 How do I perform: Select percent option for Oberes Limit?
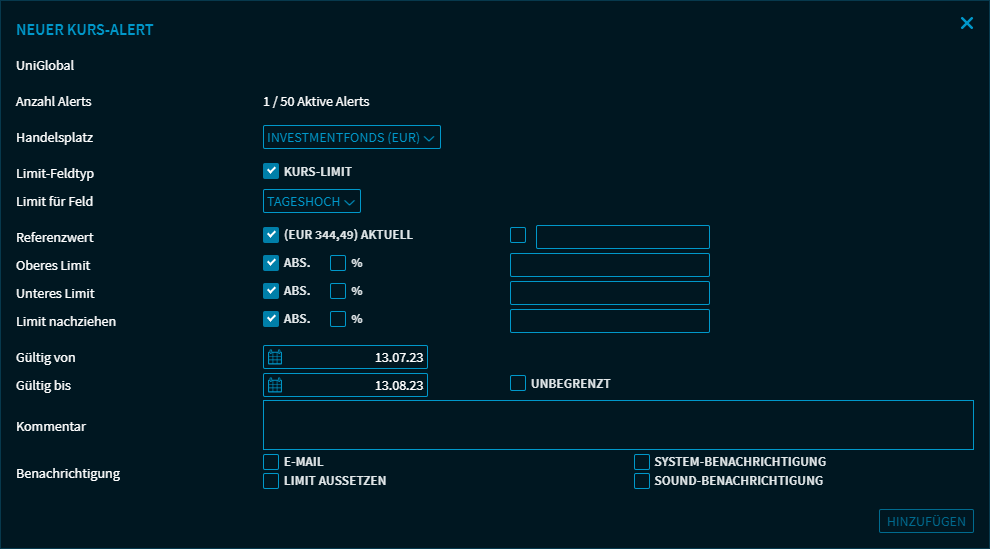point(338,263)
